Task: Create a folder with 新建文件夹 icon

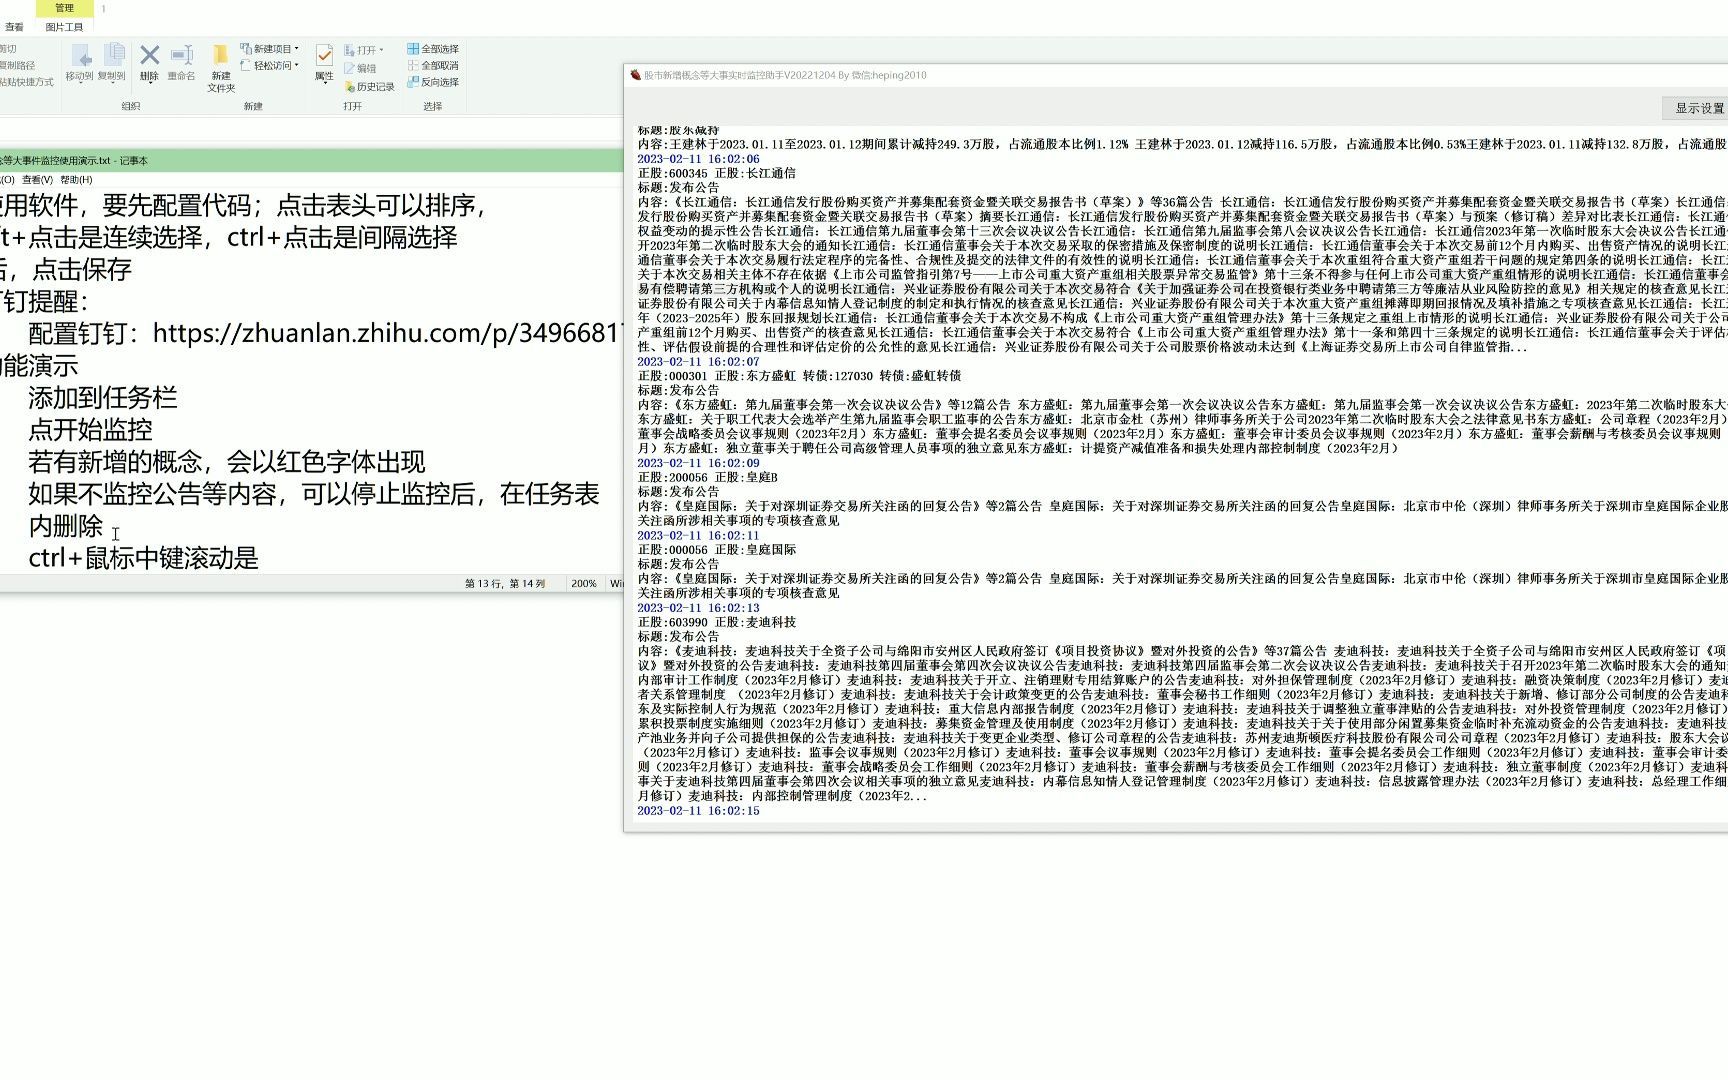Action: [x=221, y=68]
